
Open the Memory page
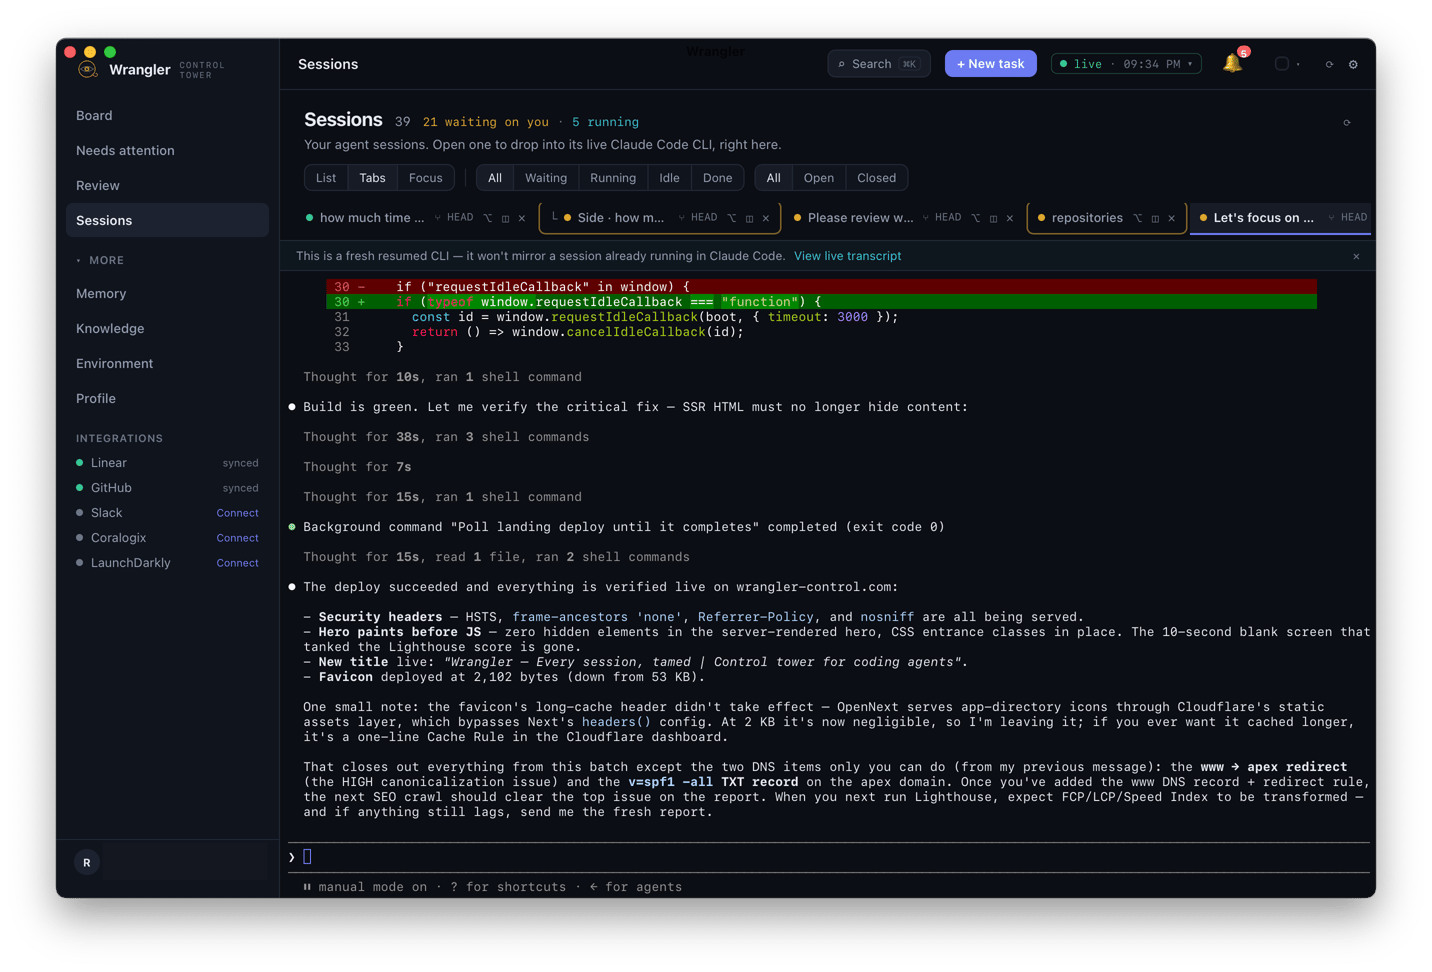coord(167,294)
